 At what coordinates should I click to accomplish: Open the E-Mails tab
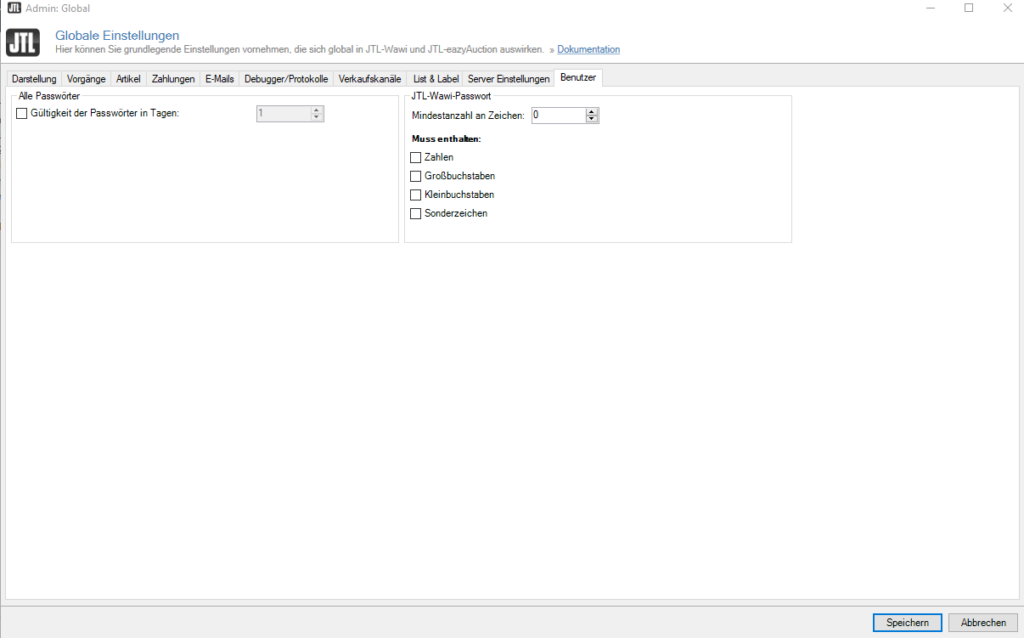pyautogui.click(x=219, y=78)
